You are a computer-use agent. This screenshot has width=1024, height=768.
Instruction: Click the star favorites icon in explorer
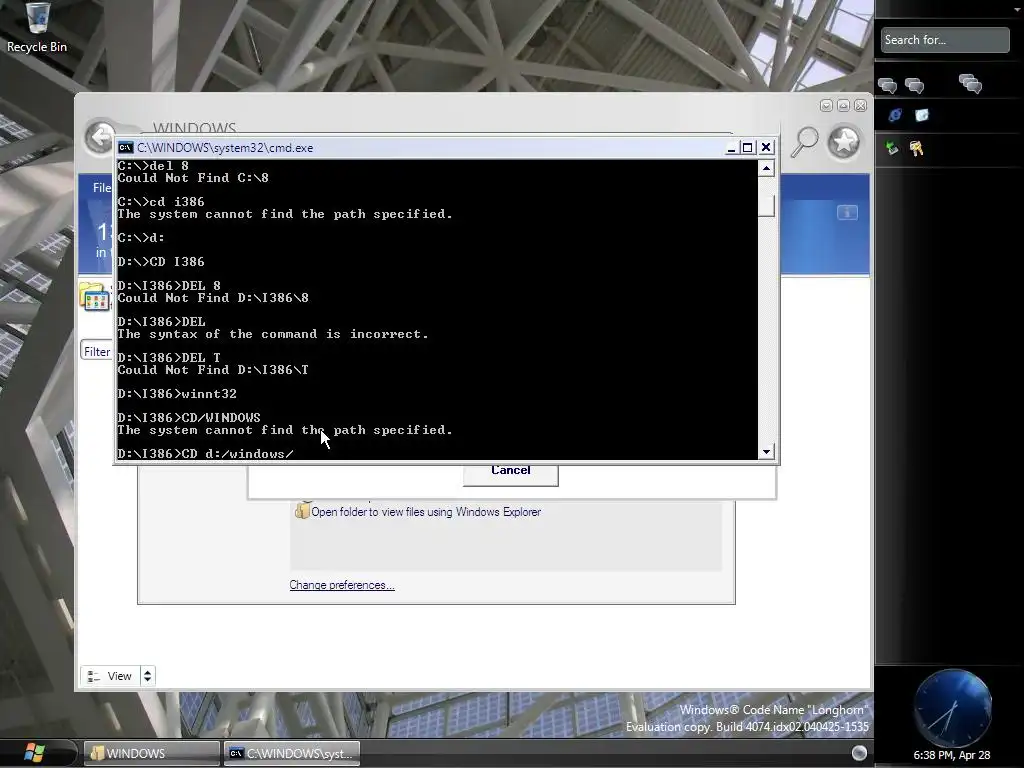point(844,141)
